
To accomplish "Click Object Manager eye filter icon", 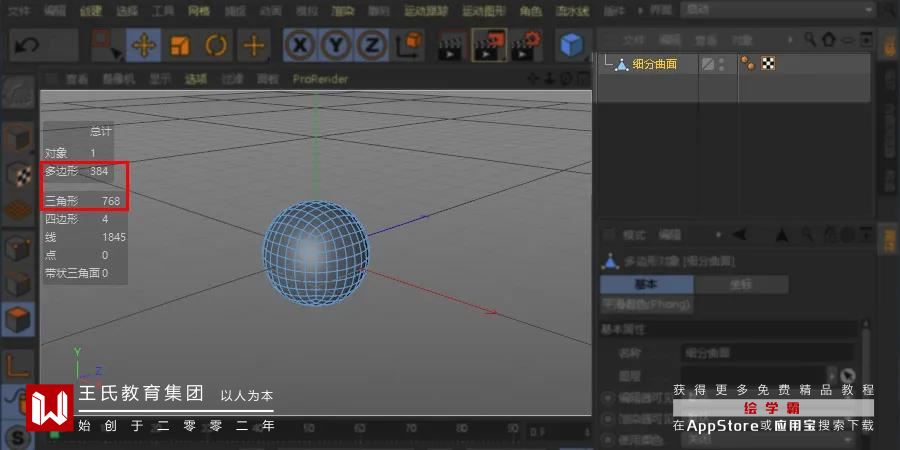I will 847,40.
